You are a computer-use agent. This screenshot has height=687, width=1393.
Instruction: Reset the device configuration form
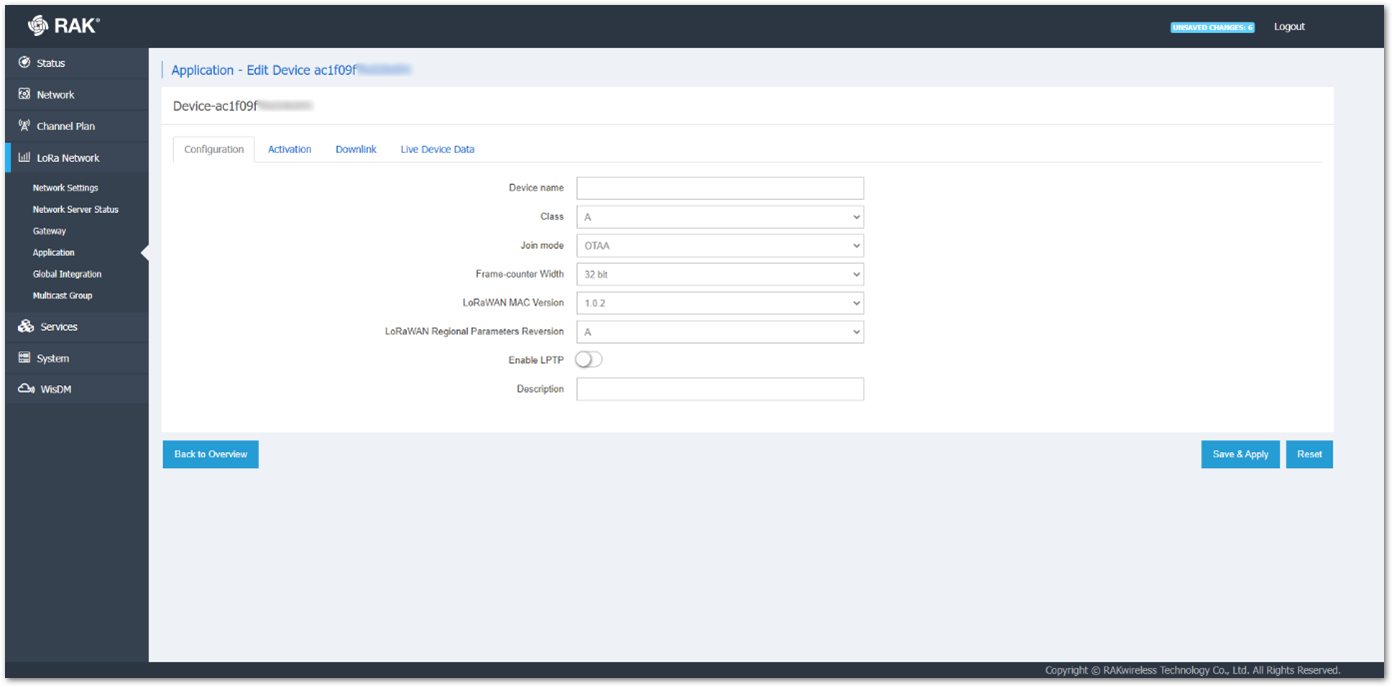(1309, 453)
